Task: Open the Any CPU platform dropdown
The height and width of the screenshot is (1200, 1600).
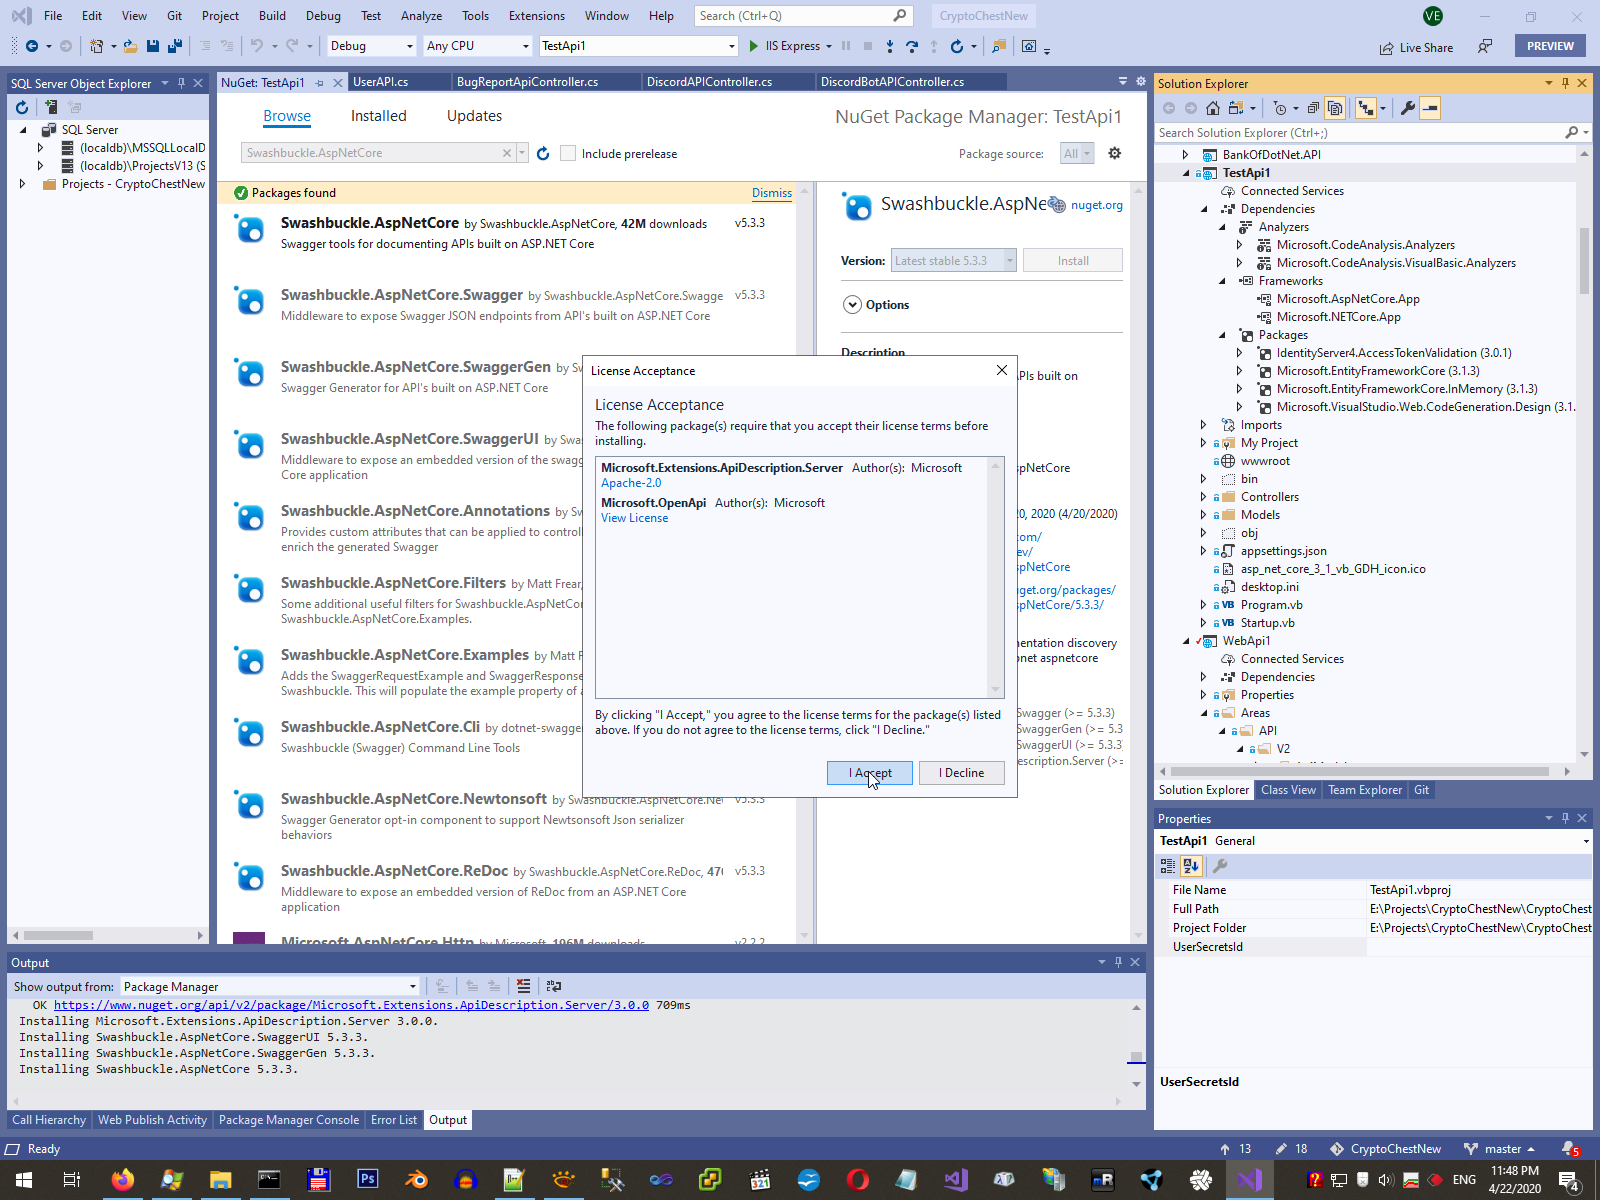Action: click(477, 46)
